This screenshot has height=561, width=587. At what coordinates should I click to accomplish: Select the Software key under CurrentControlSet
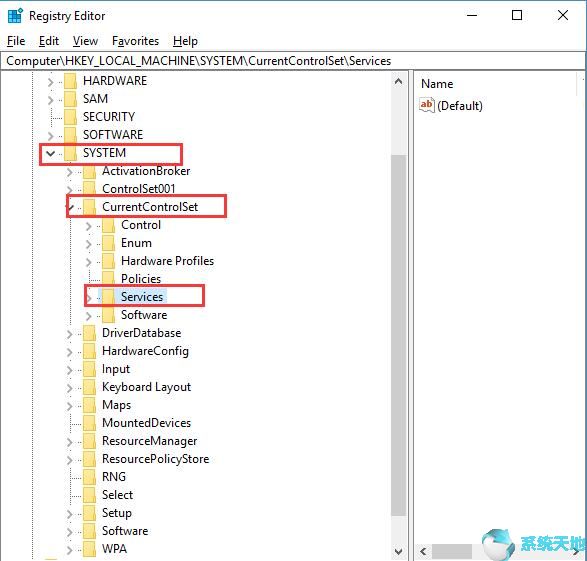click(x=144, y=315)
